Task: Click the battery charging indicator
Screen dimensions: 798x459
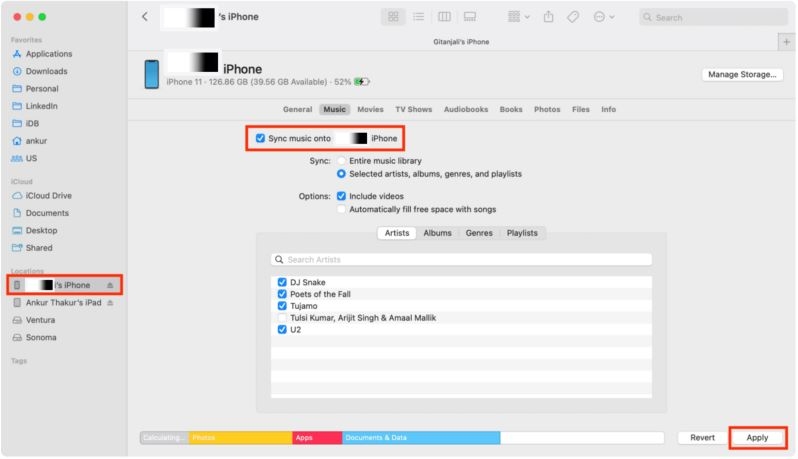Action: [361, 81]
